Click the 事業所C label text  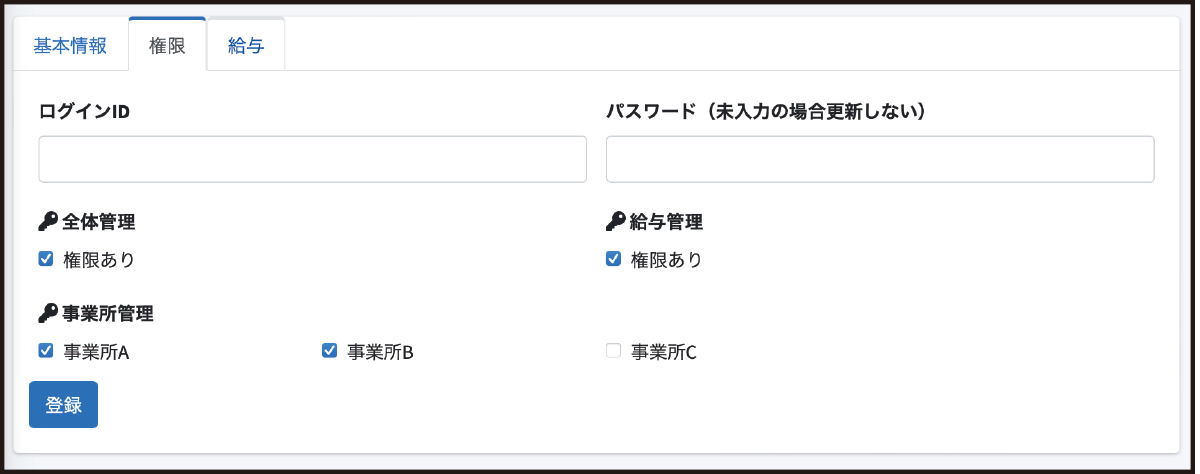664,352
